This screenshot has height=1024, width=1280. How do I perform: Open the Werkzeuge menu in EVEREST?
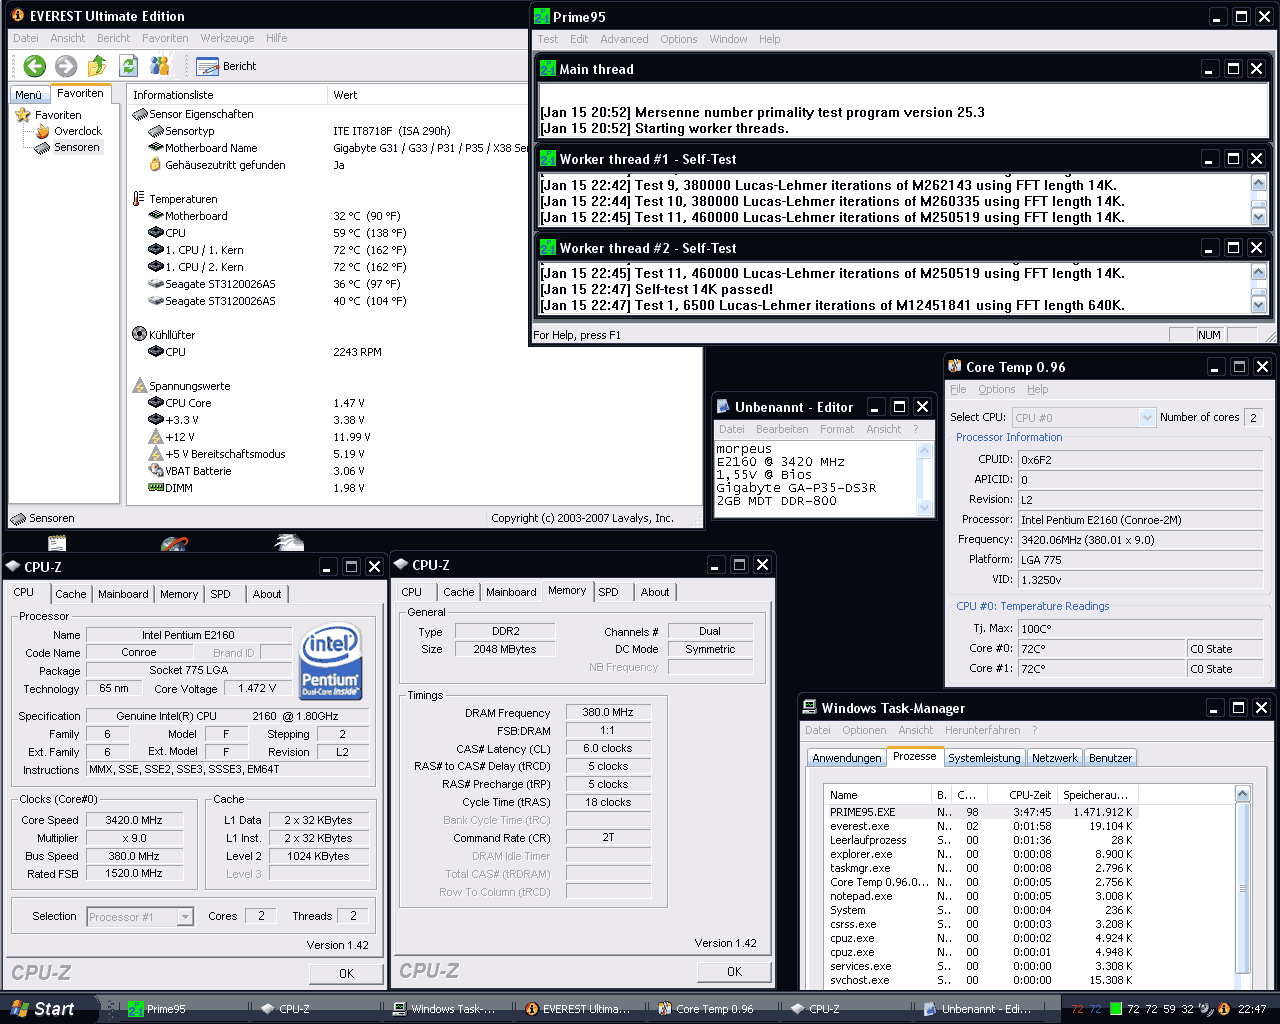pyautogui.click(x=227, y=38)
